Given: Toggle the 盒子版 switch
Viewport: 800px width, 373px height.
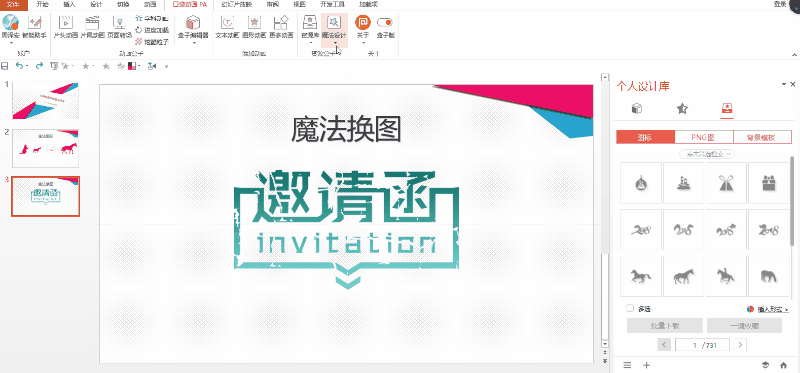Looking at the screenshot, I should point(385,22).
